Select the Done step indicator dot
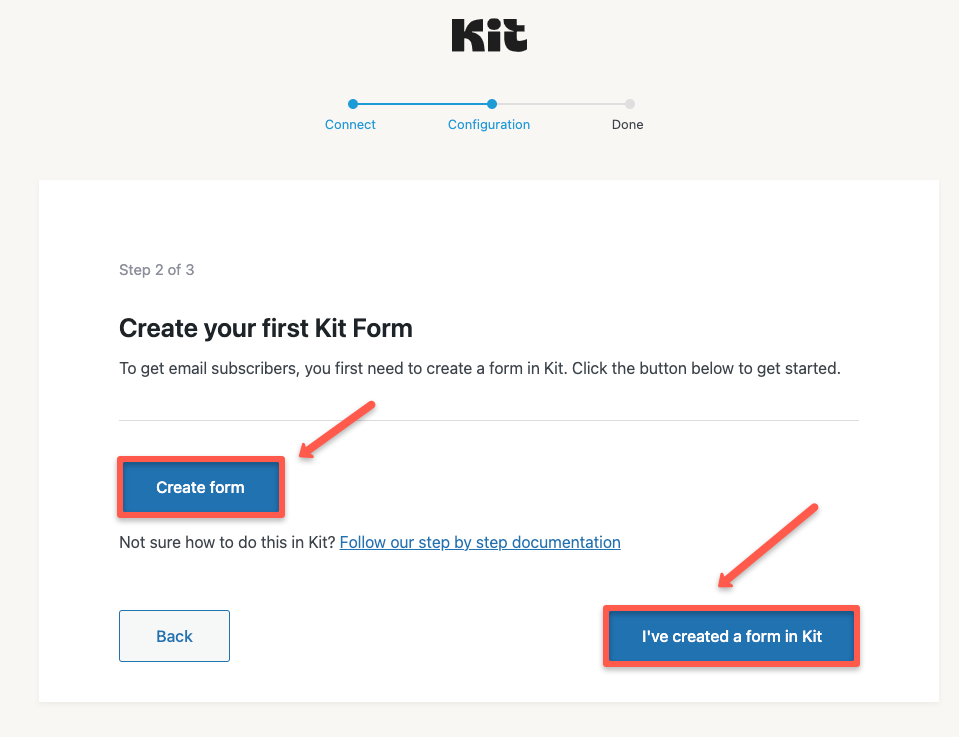Viewport: 959px width, 737px height. (x=628, y=103)
